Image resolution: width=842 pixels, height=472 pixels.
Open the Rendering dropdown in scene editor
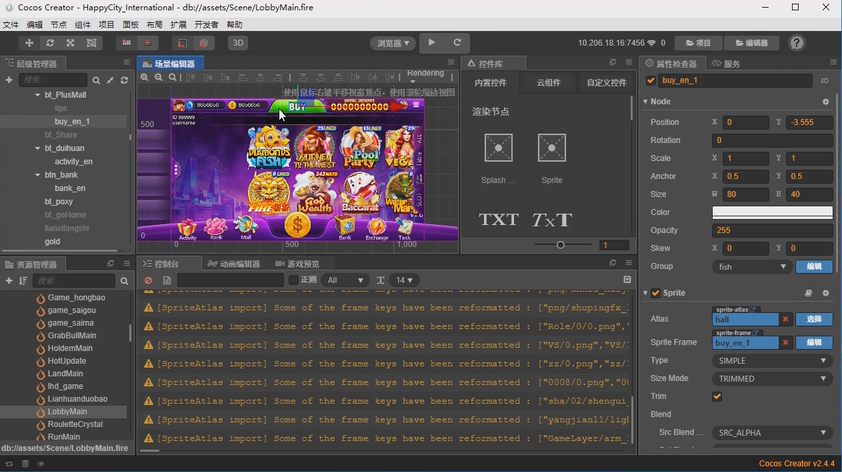425,76
